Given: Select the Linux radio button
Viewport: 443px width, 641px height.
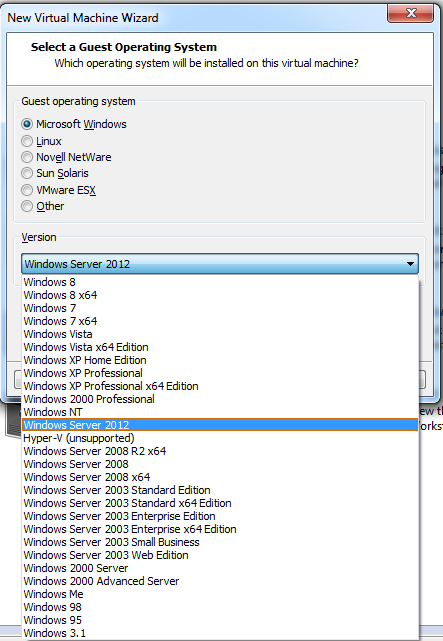Looking at the screenshot, I should [27, 141].
